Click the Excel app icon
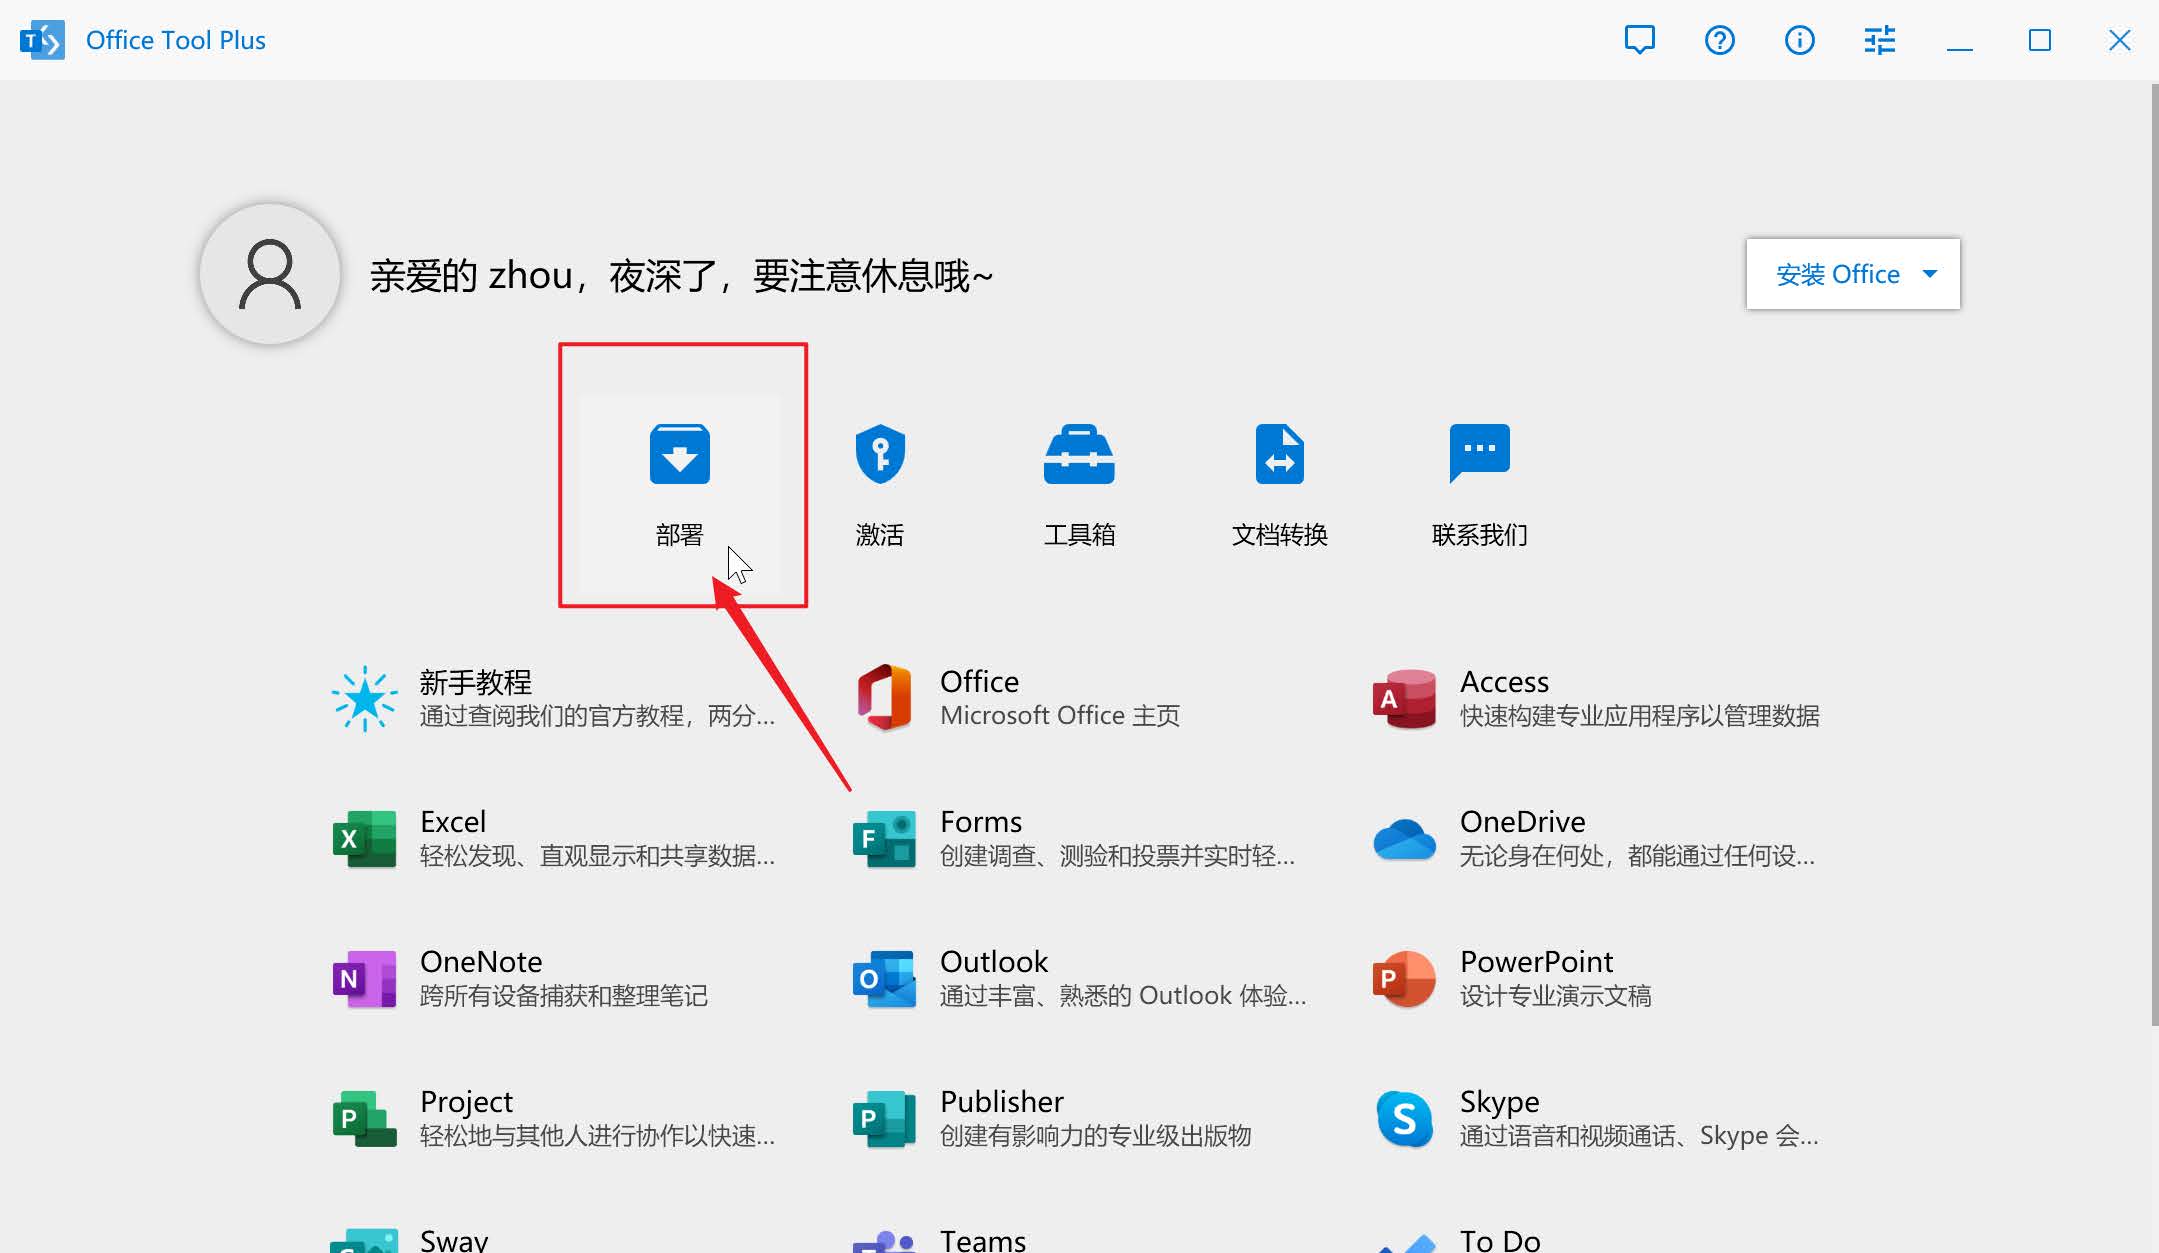Viewport: 2159px width, 1253px height. 364,838
